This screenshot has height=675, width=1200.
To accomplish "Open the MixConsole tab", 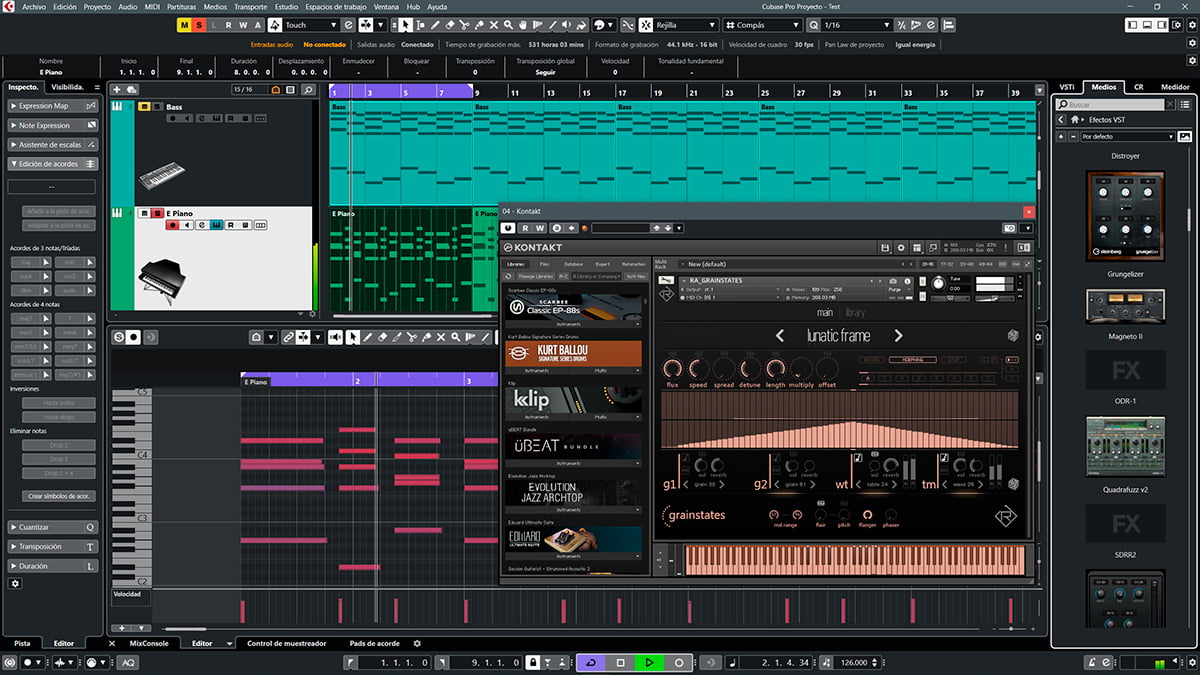I will pyautogui.click(x=149, y=644).
